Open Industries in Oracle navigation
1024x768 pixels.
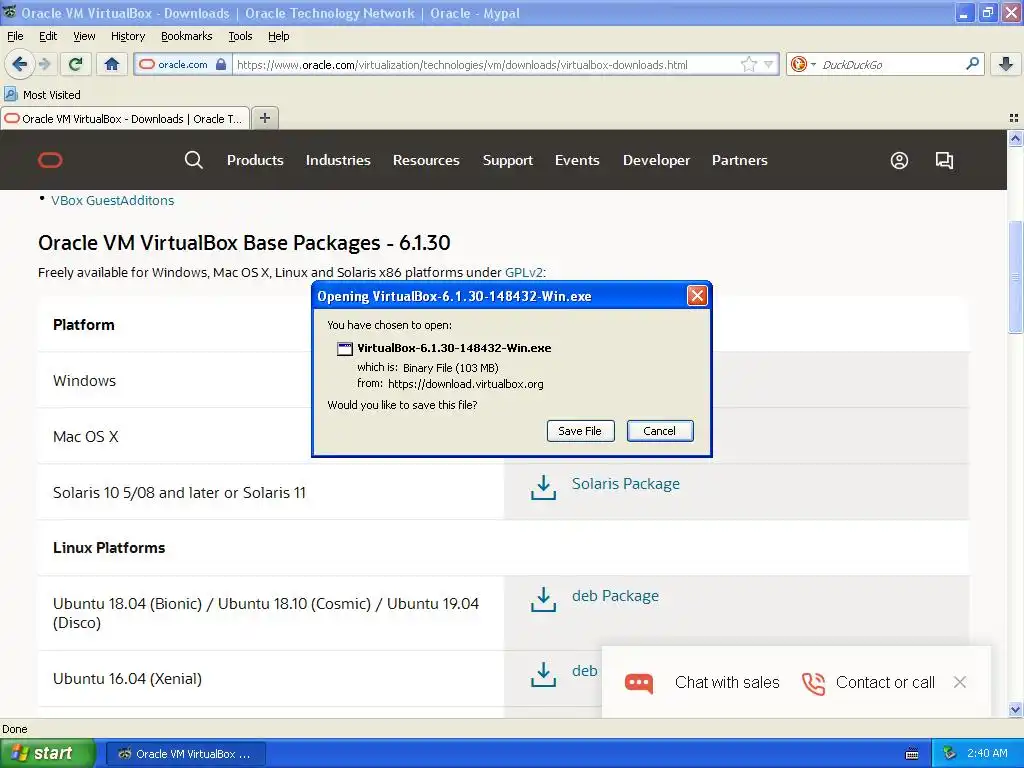pyautogui.click(x=338, y=160)
